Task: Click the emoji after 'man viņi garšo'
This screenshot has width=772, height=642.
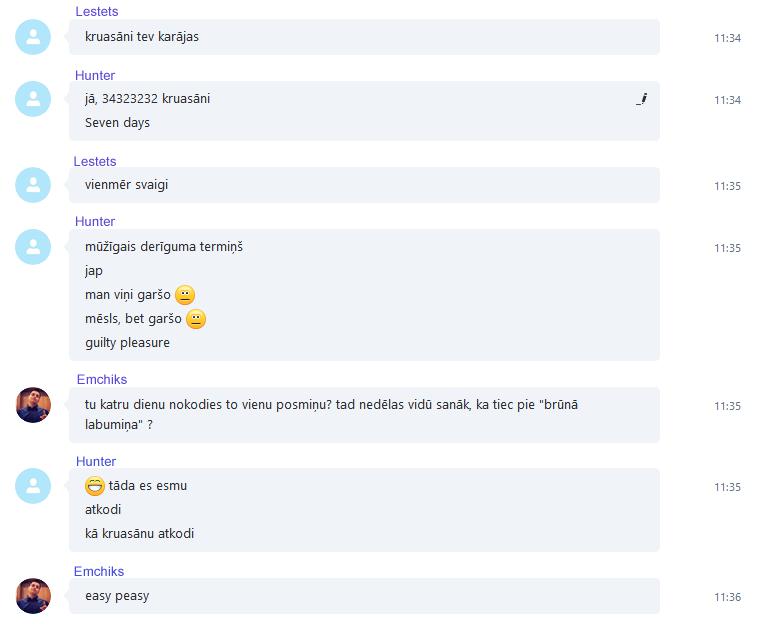Action: (x=185, y=295)
